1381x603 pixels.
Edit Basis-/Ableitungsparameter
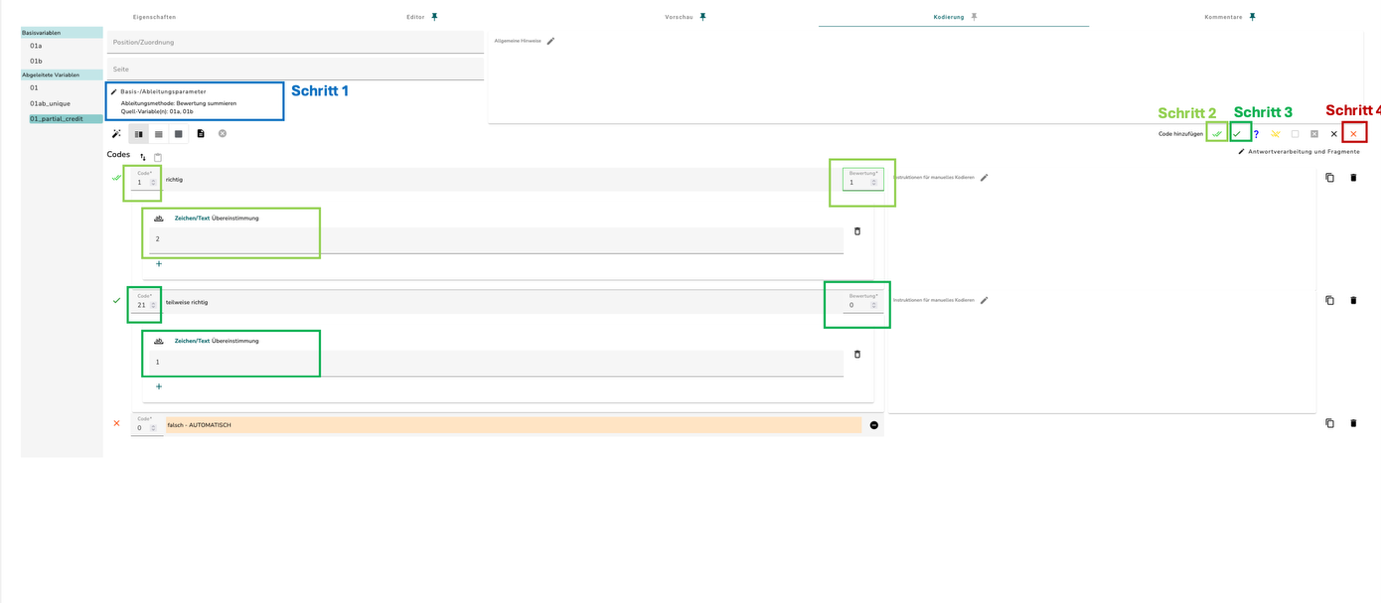(x=114, y=92)
